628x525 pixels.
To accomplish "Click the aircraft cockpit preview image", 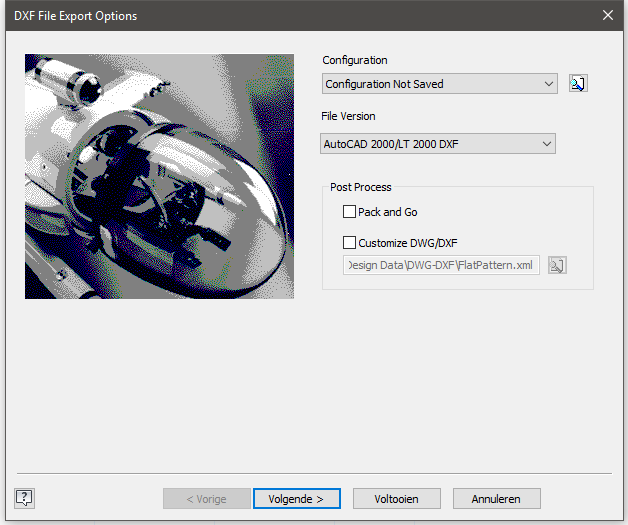I will pyautogui.click(x=159, y=177).
